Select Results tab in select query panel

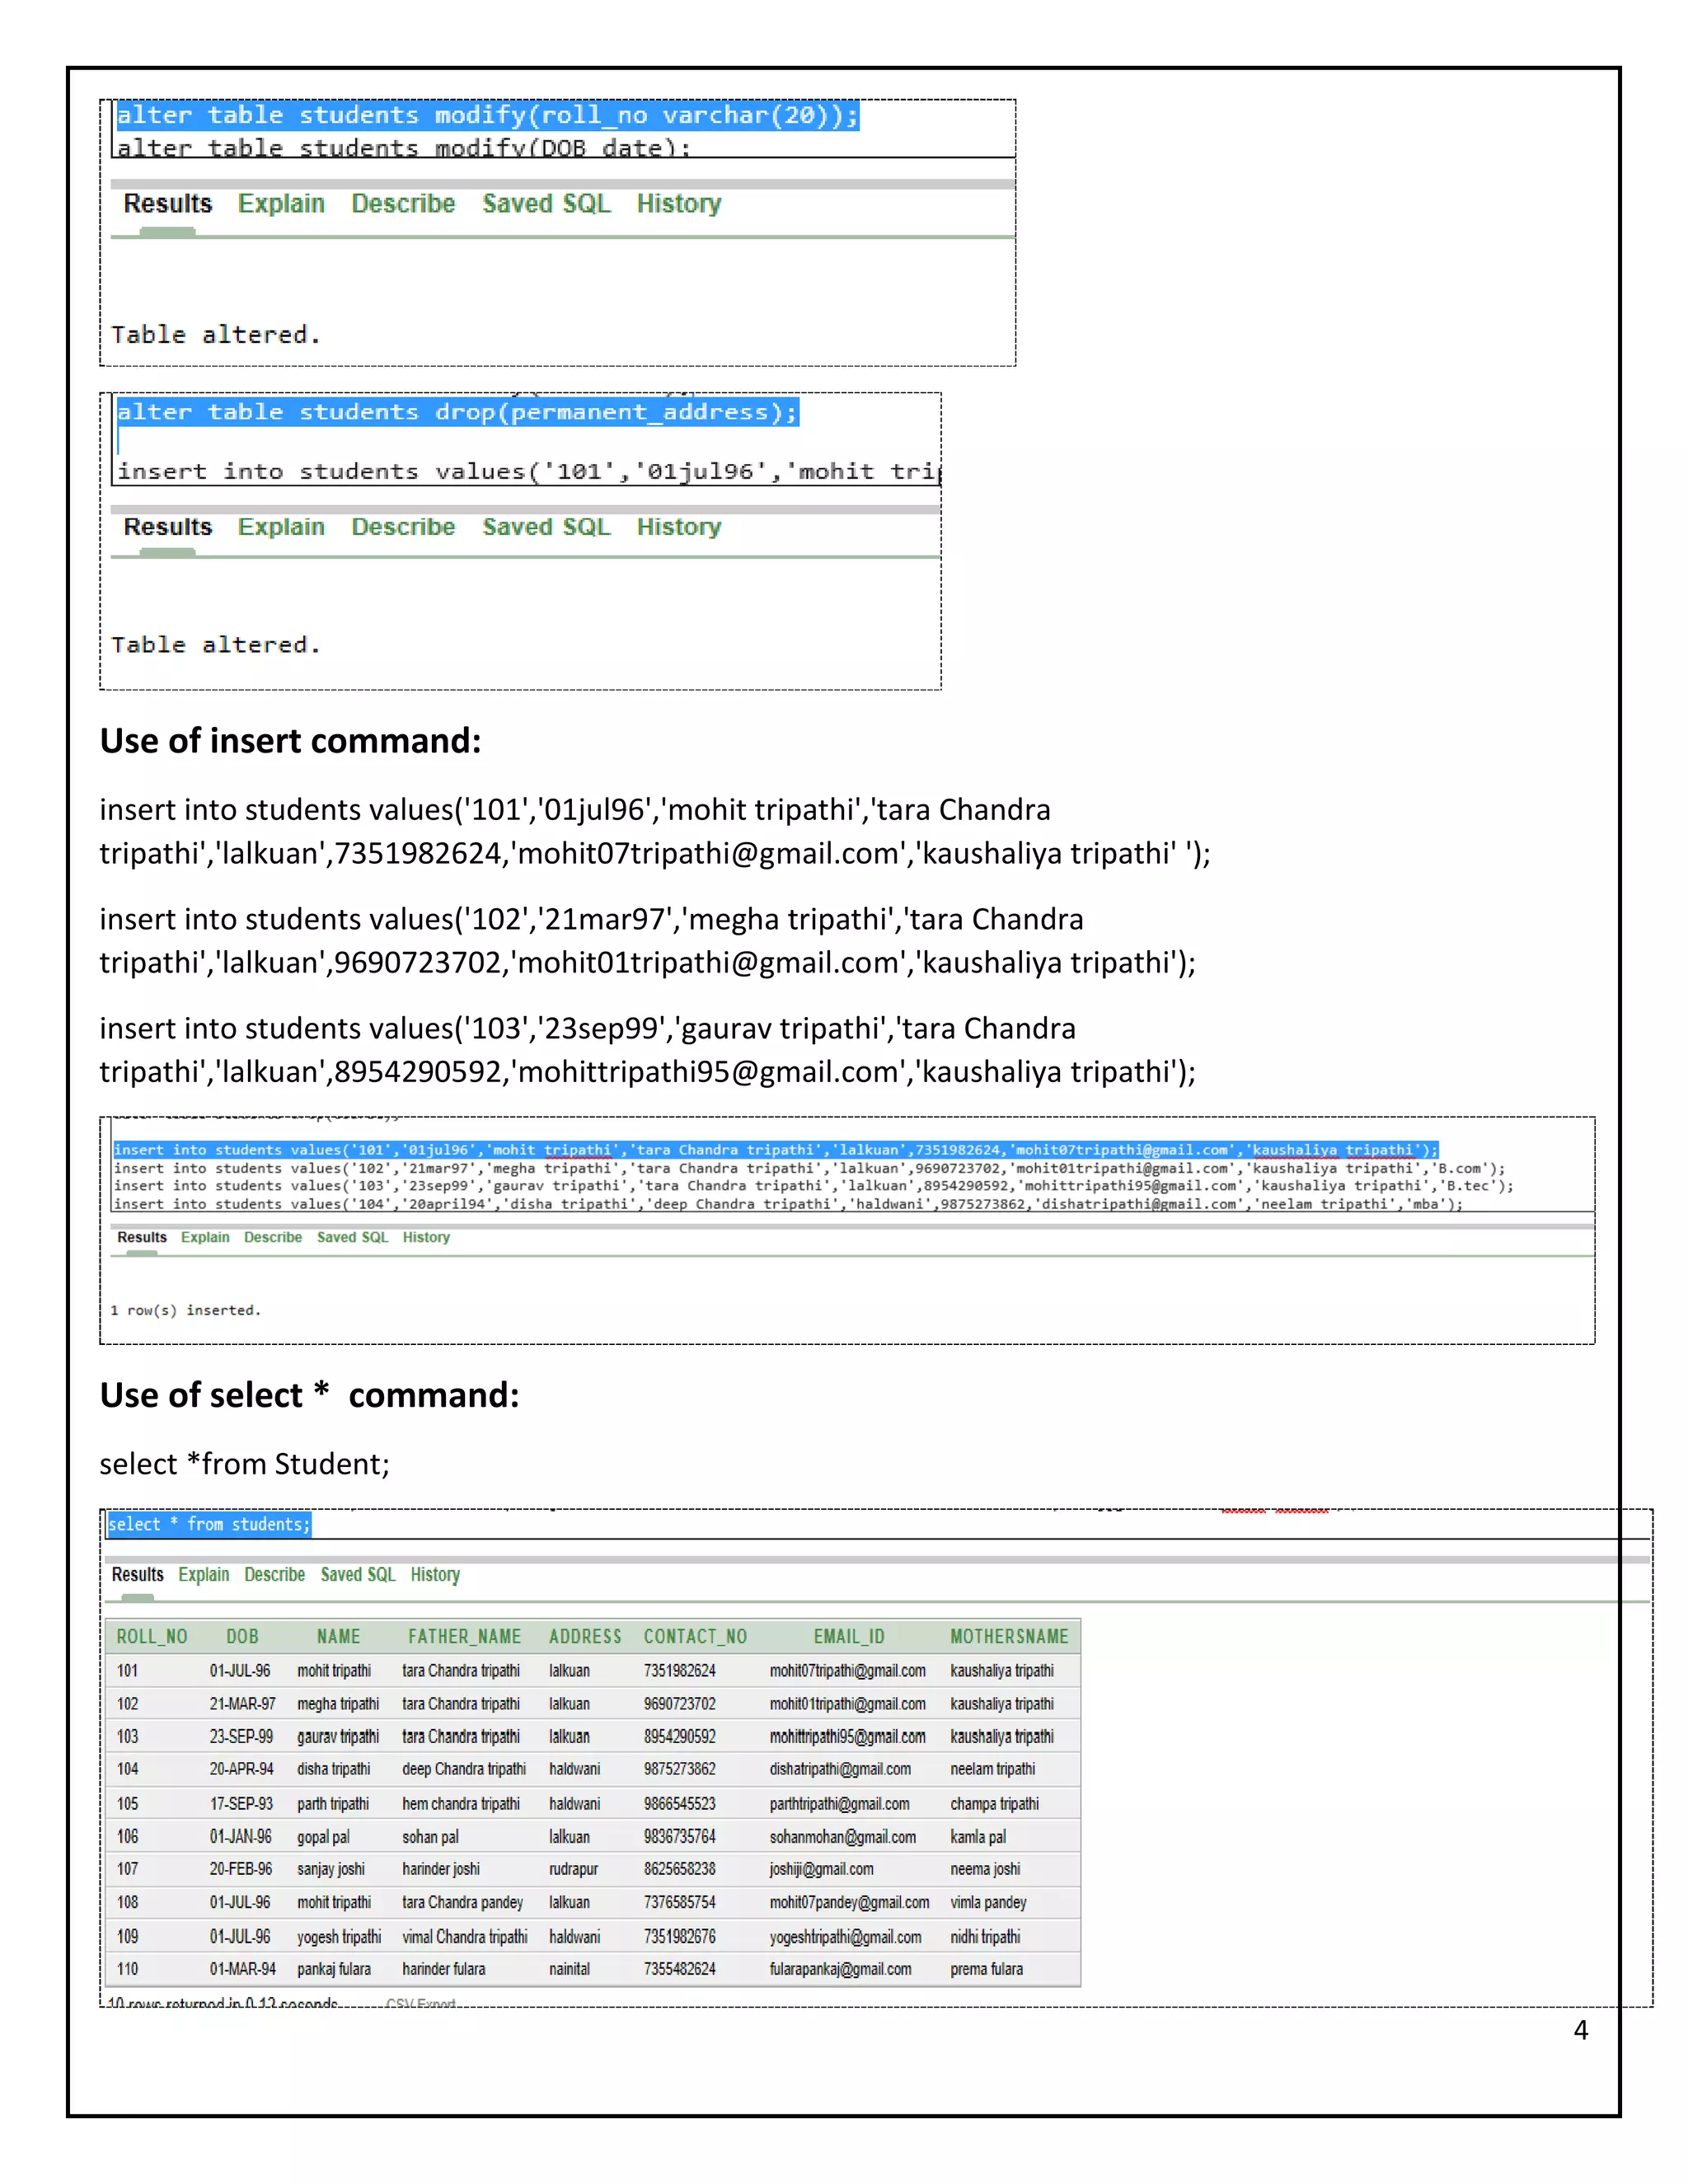click(x=137, y=1574)
